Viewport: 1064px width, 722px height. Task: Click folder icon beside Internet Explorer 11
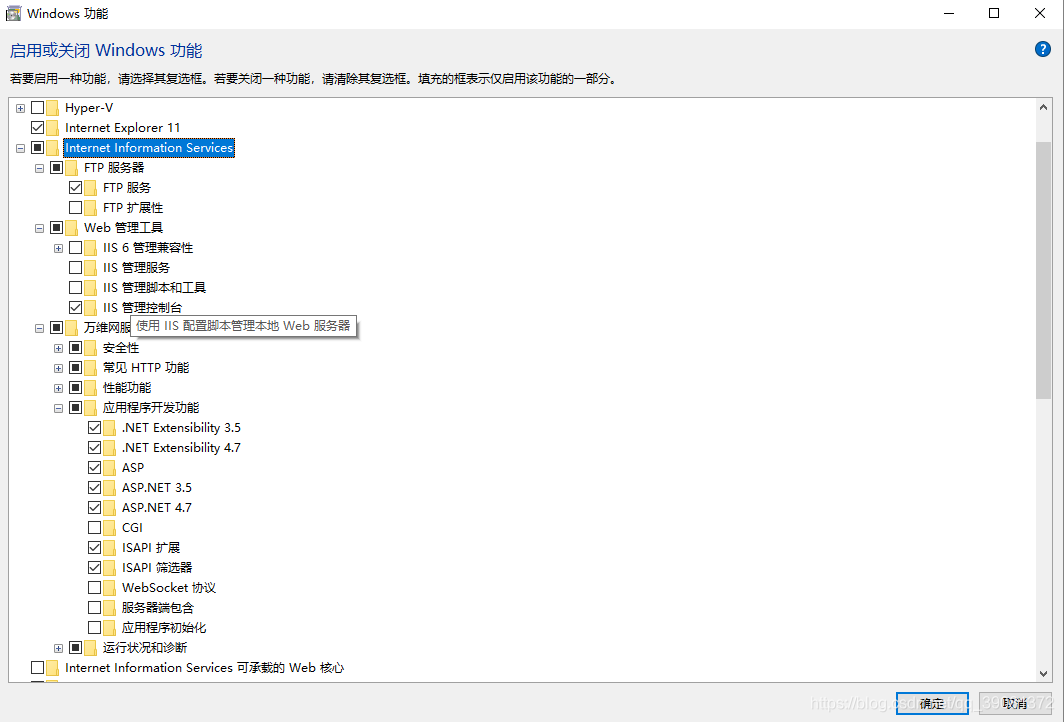[x=53, y=128]
